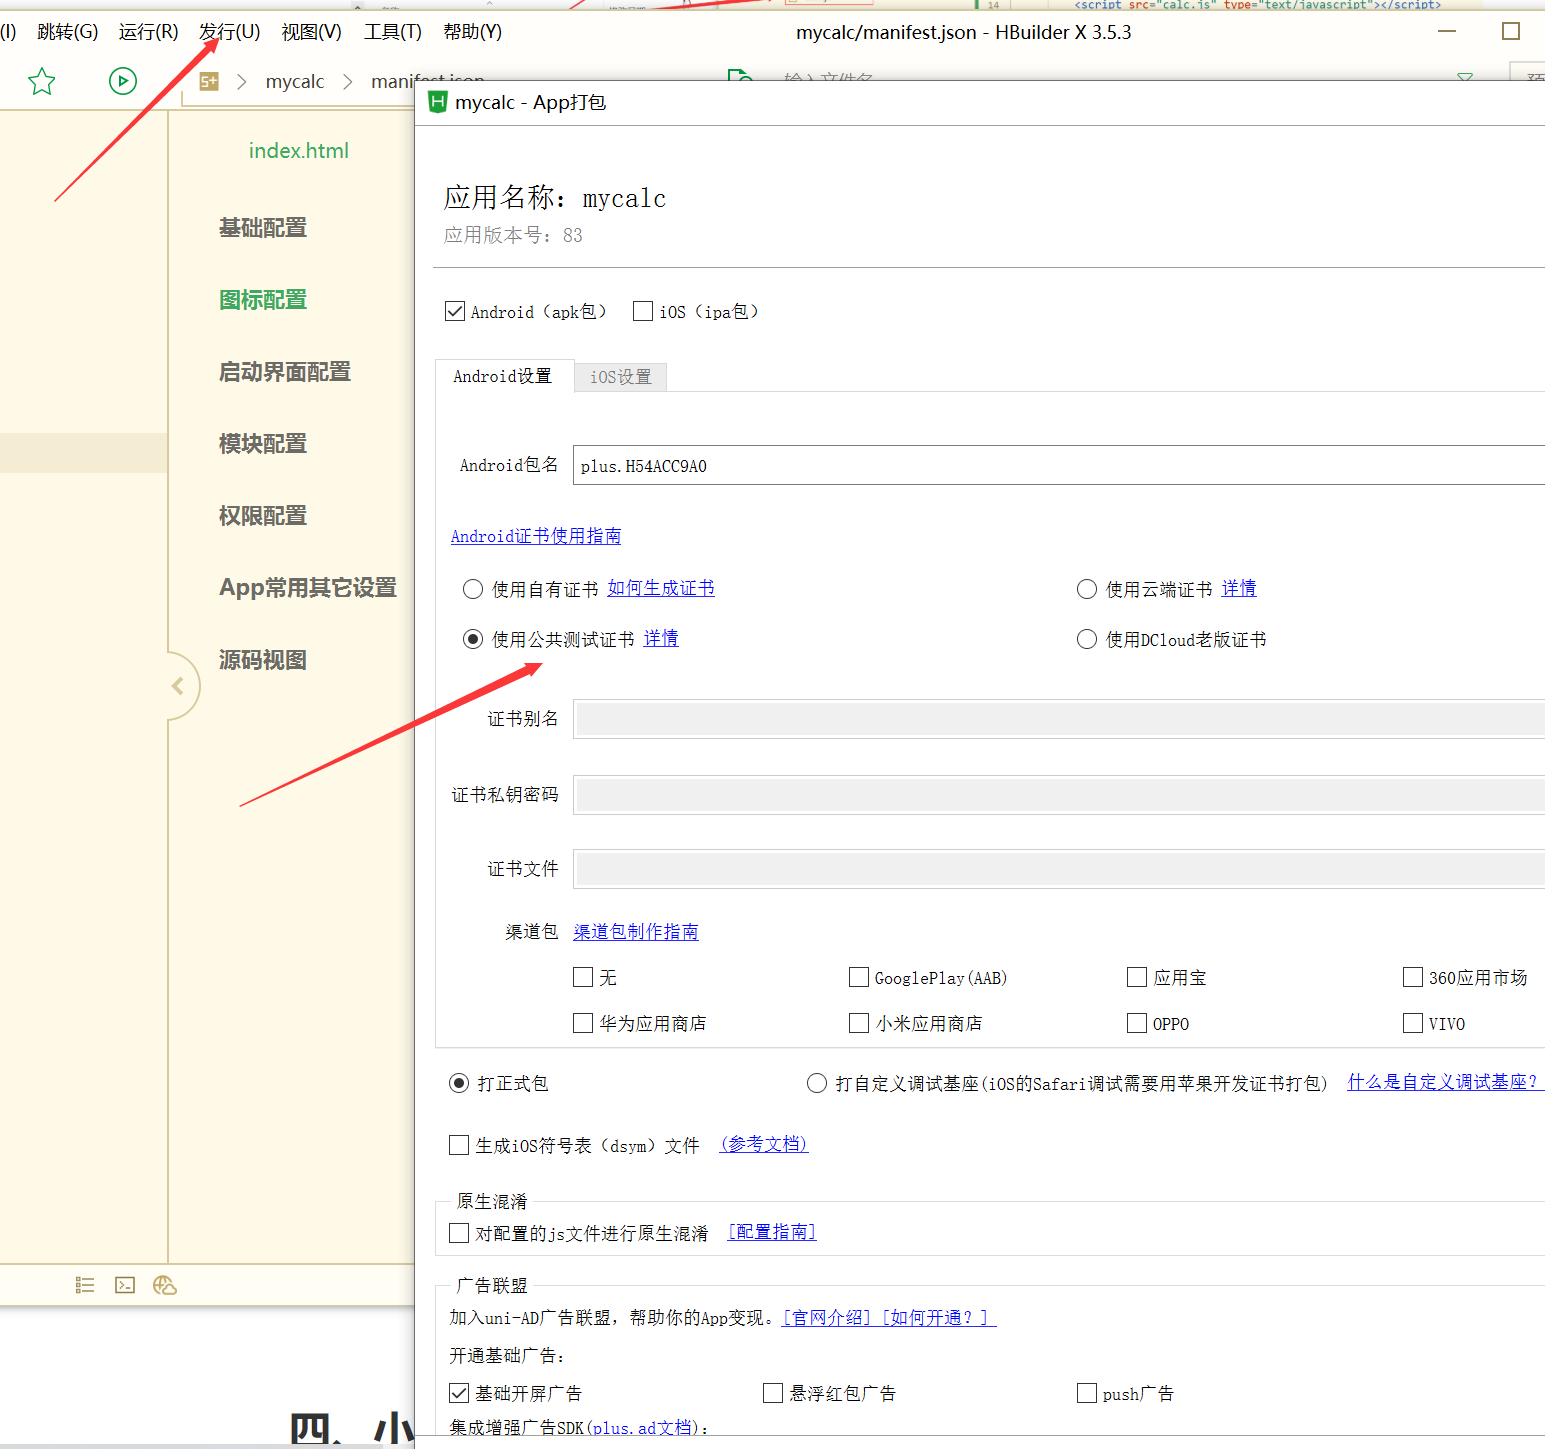Viewport: 1545px width, 1449px height.
Task: Select 使用云端证书 radio button
Action: [x=1087, y=589]
